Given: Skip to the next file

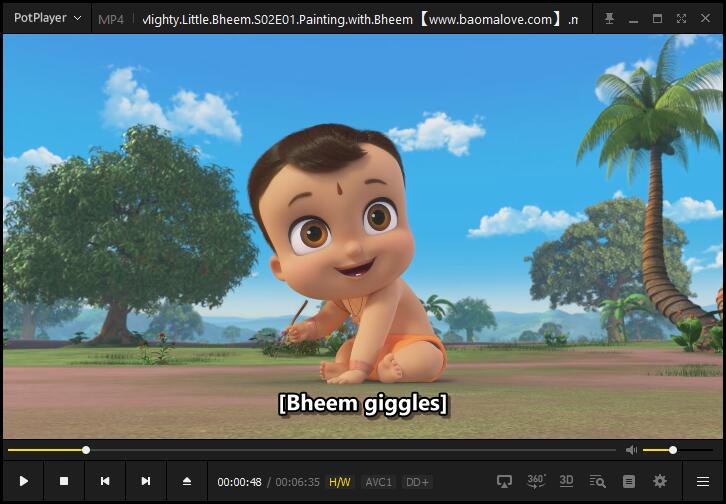Looking at the screenshot, I should coord(145,481).
